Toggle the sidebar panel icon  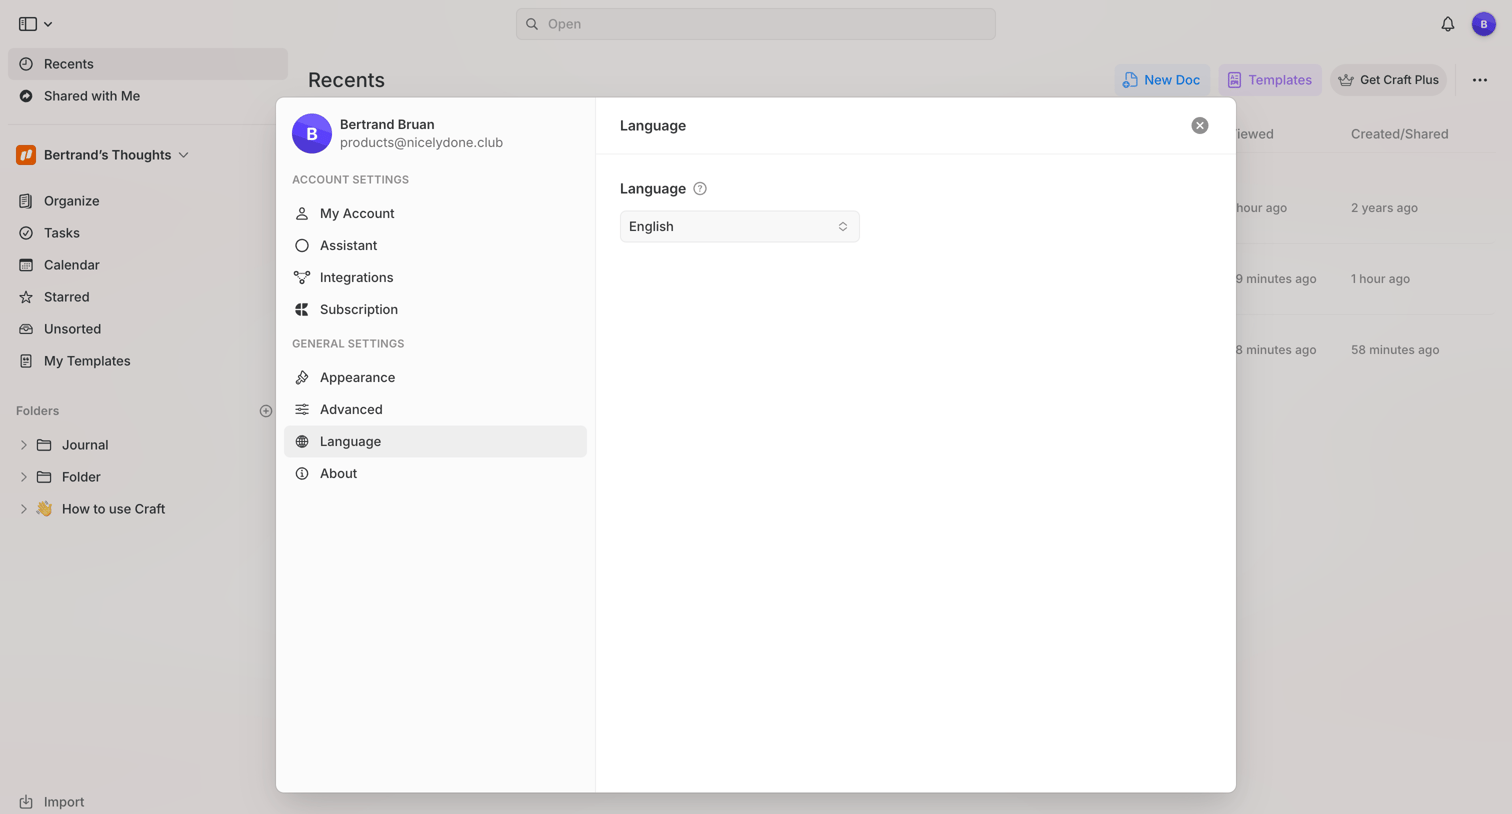click(28, 24)
